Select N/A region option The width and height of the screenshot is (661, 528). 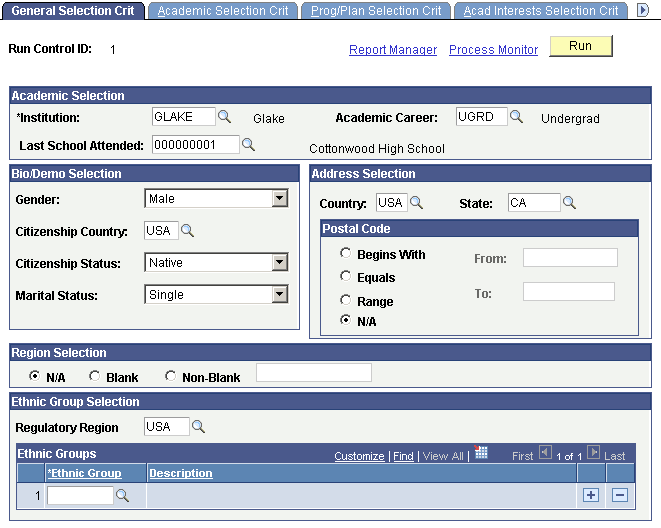34,375
